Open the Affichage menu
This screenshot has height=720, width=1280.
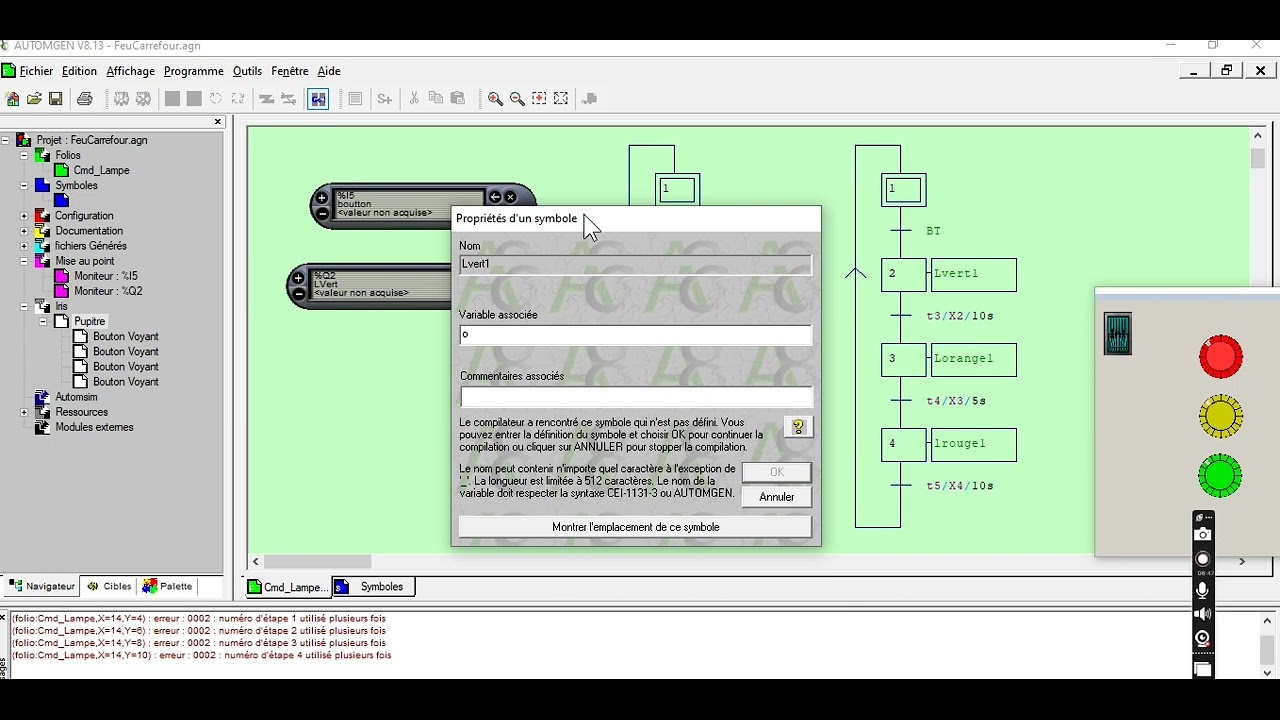(x=130, y=71)
